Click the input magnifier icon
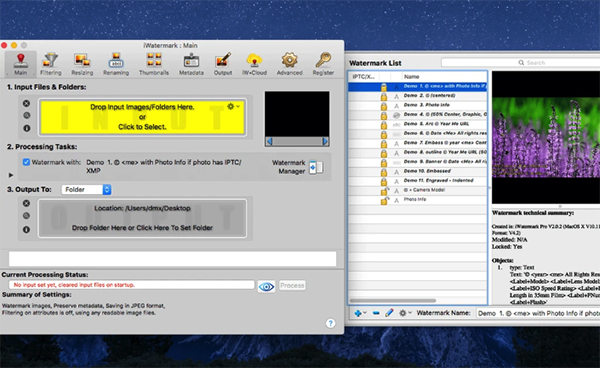Screen dimensions: 600x368 [26, 115]
